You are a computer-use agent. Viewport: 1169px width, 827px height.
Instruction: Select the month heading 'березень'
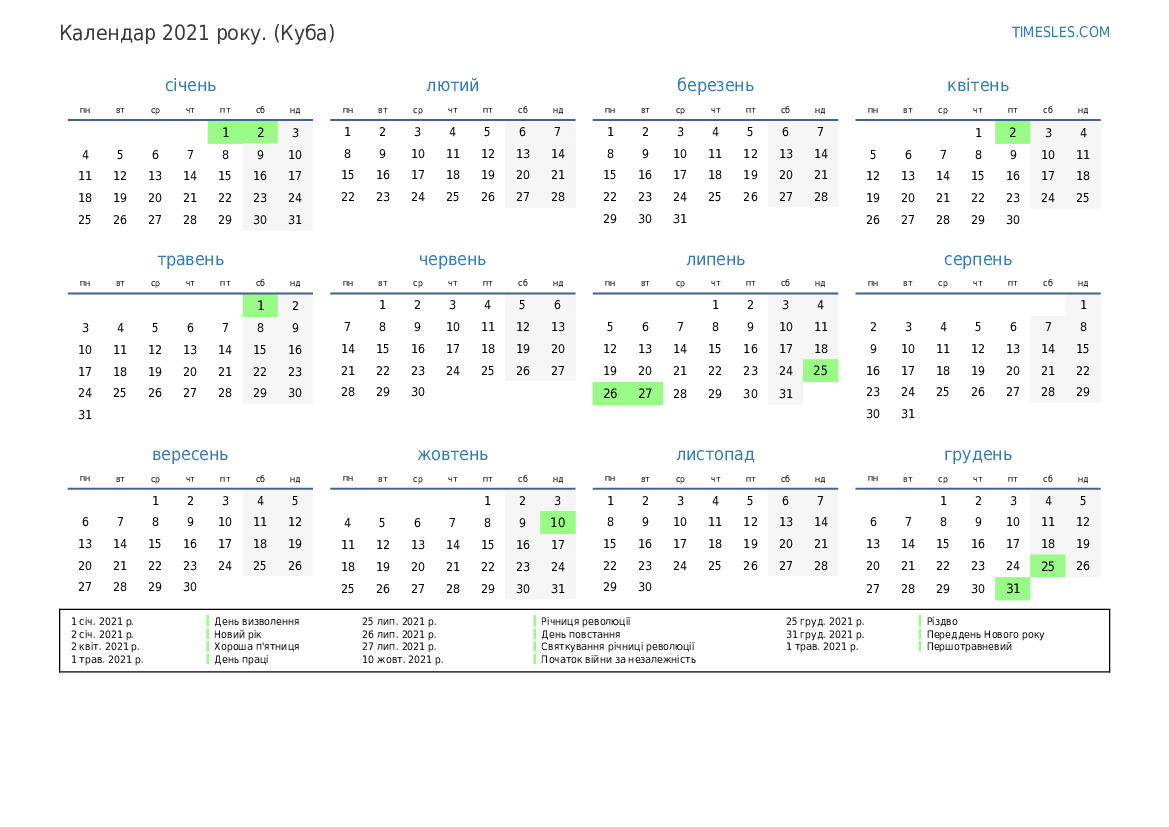(715, 85)
